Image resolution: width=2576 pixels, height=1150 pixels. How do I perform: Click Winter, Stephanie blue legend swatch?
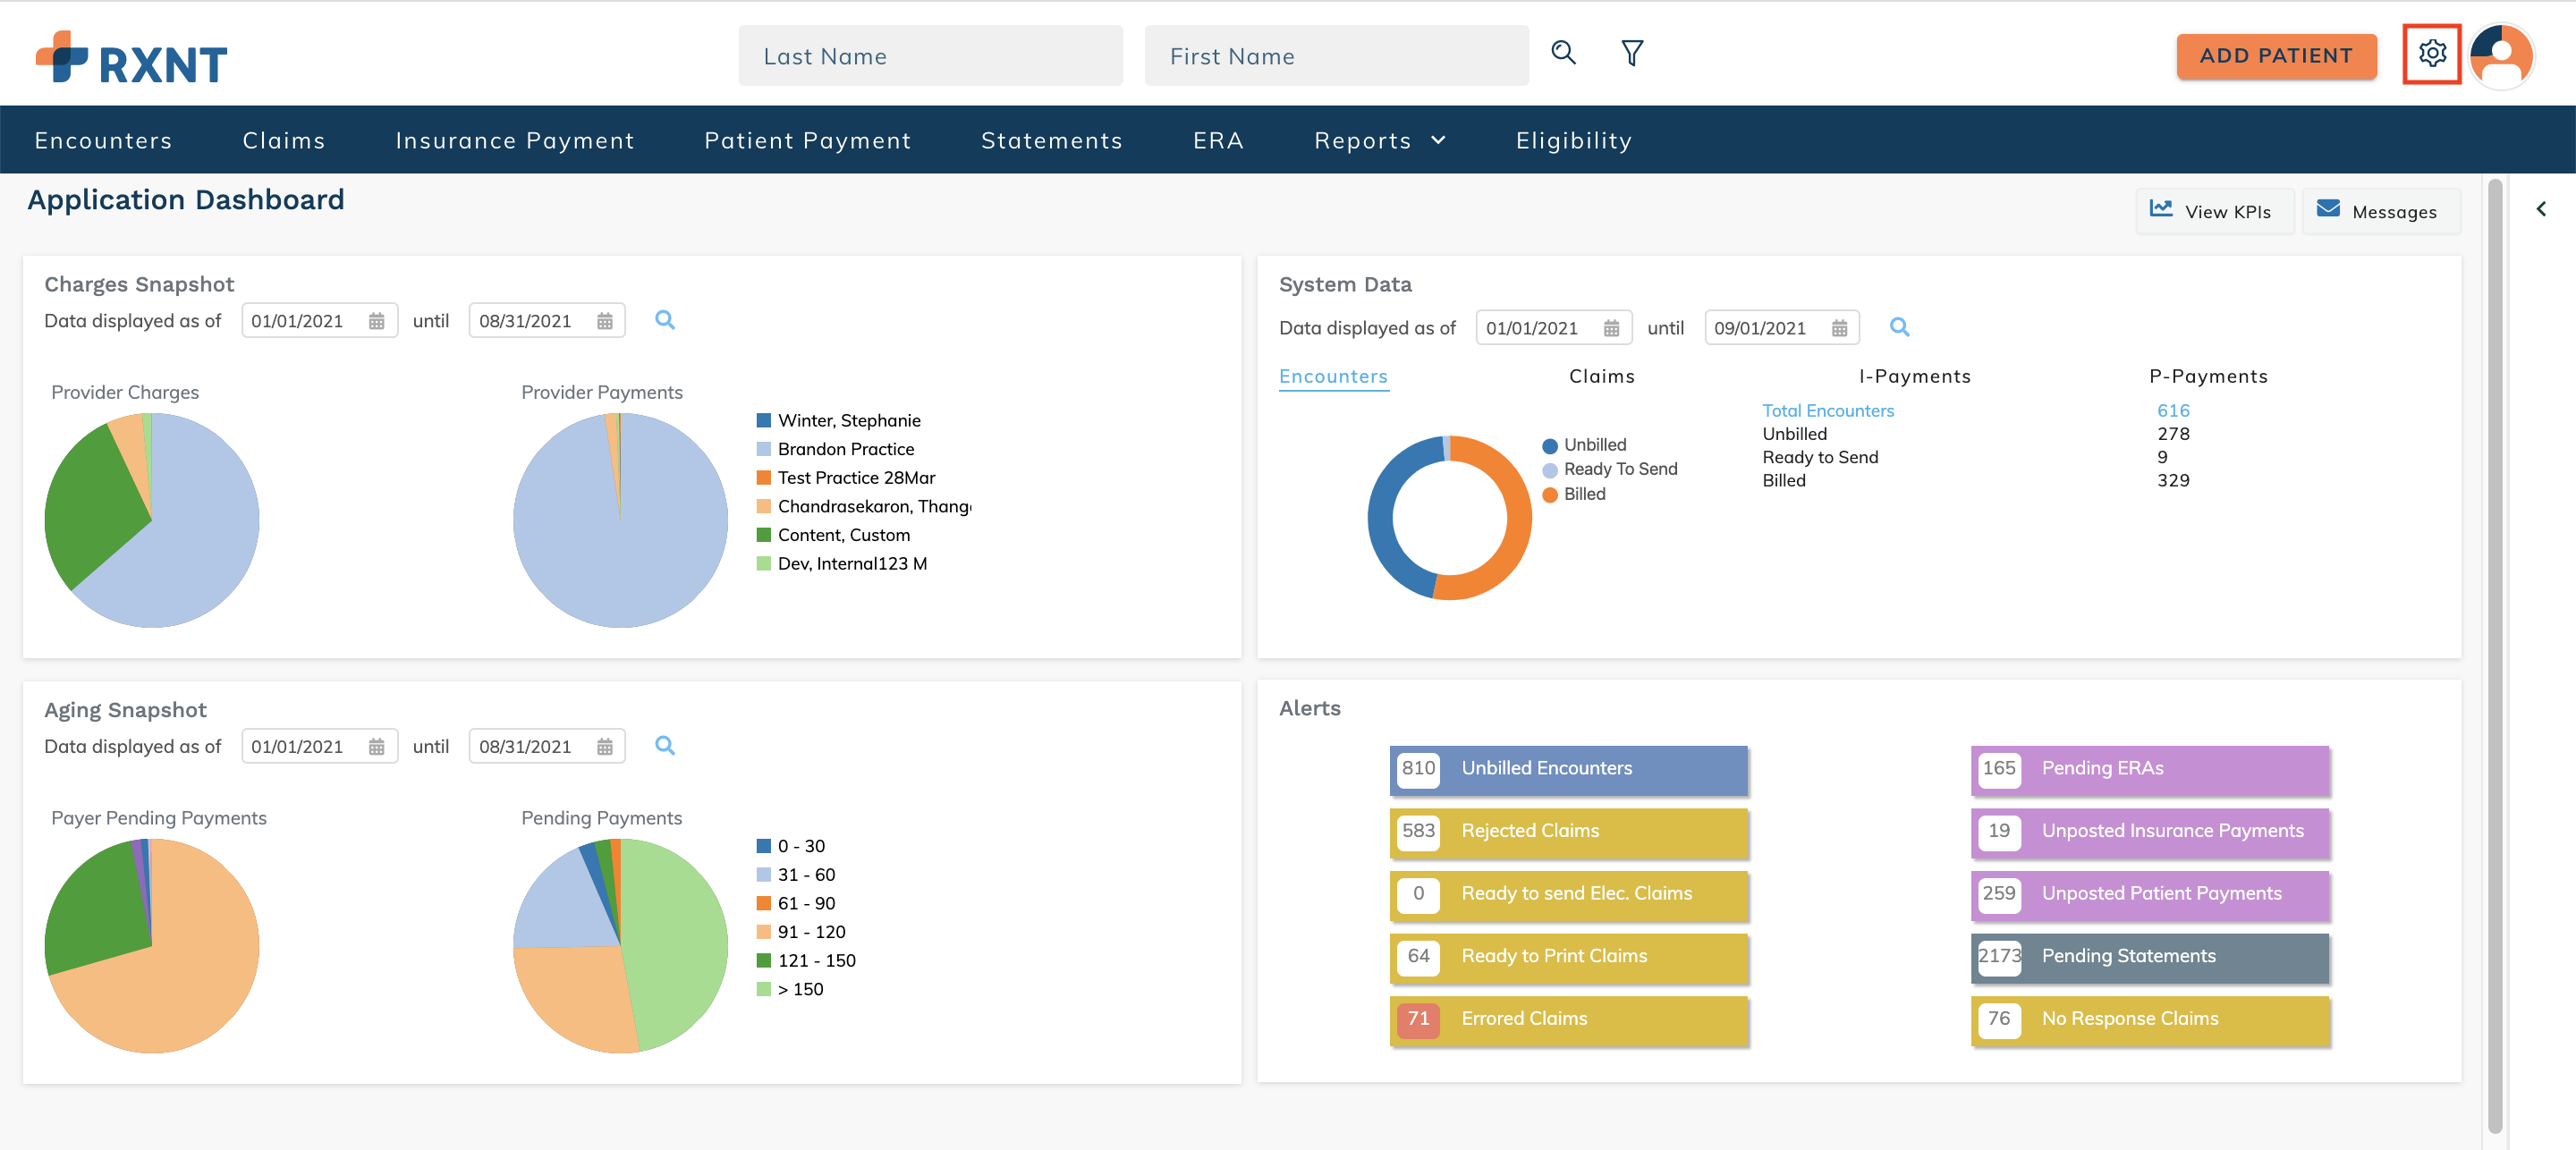point(763,420)
